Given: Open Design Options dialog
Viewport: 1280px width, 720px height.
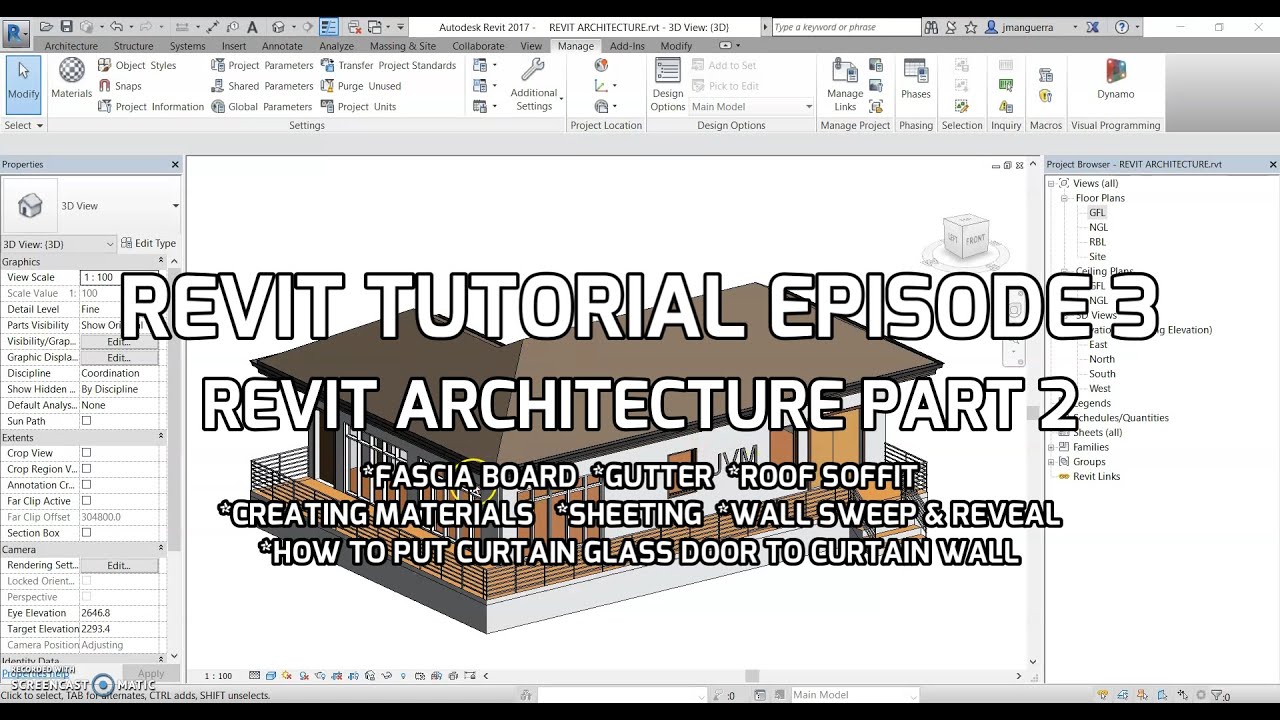Looking at the screenshot, I should [667, 84].
